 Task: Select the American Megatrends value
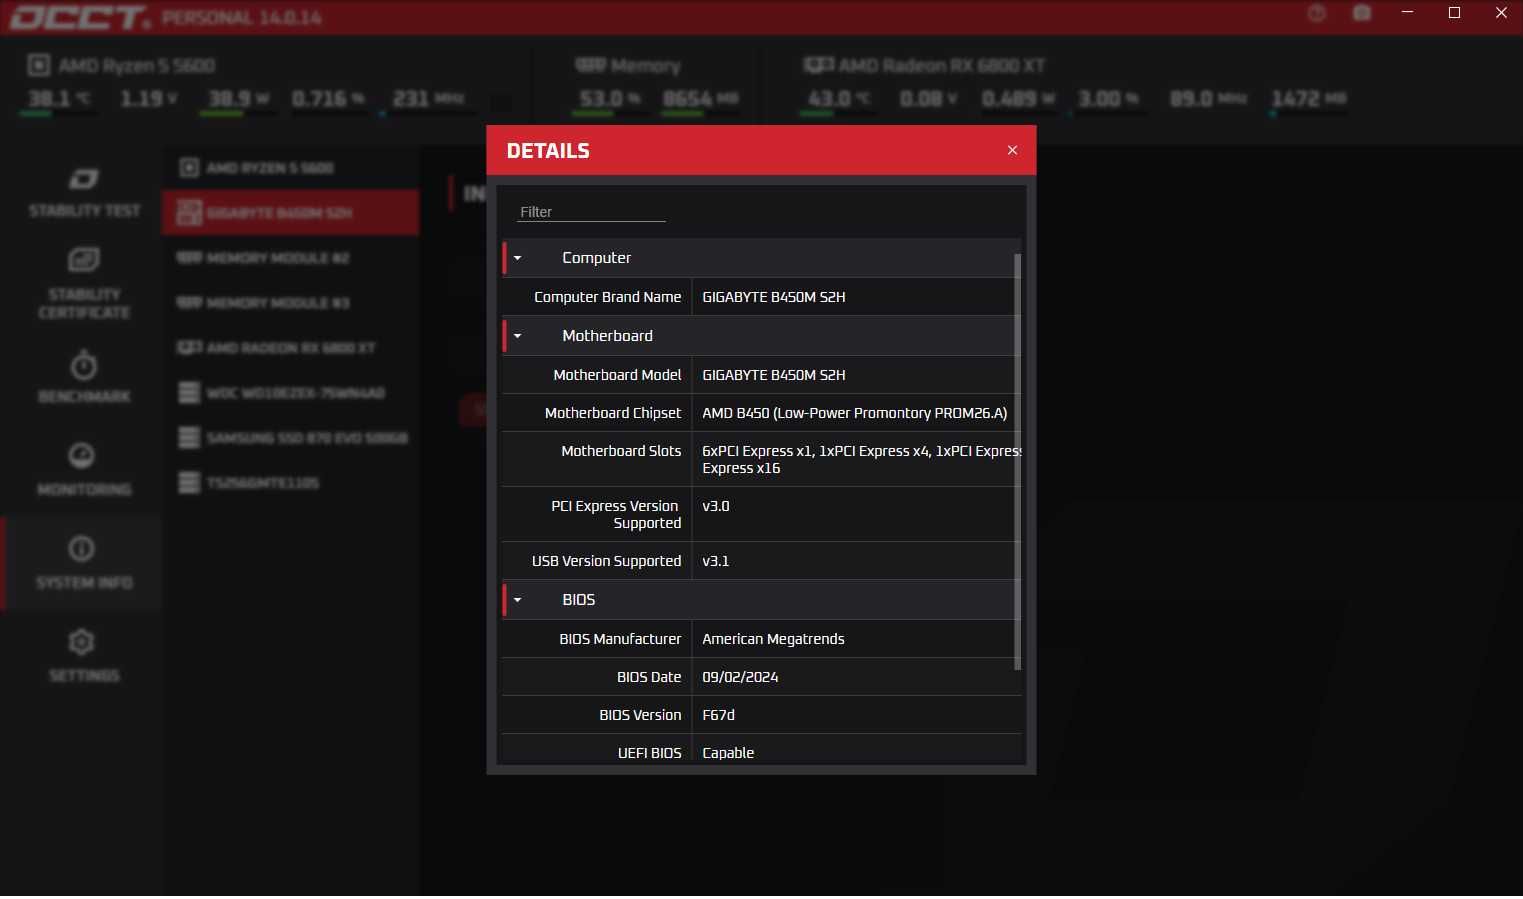tap(773, 639)
